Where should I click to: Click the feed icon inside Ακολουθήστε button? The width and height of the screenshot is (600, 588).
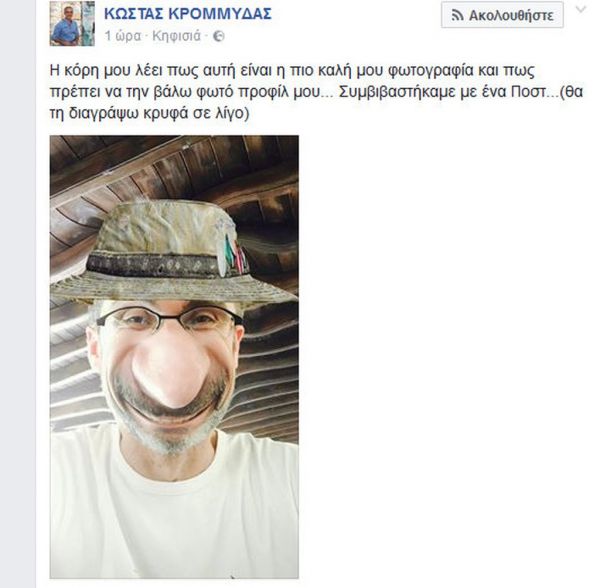pyautogui.click(x=457, y=16)
